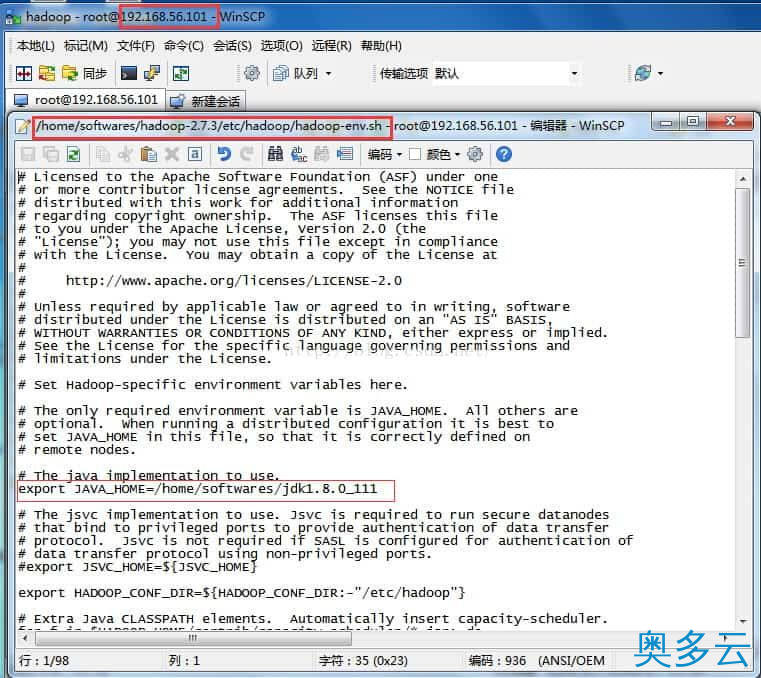
Task: Redo the edit in editor toolbar
Action: click(x=247, y=154)
